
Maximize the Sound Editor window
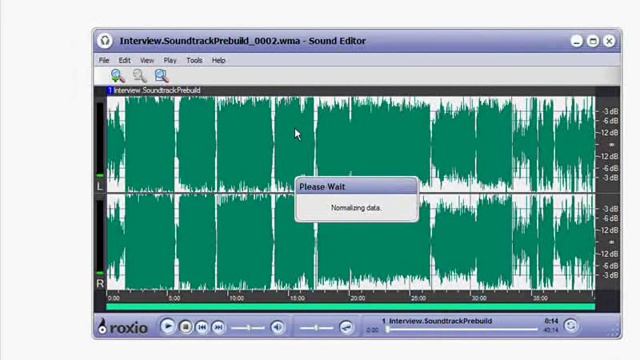tap(593, 41)
